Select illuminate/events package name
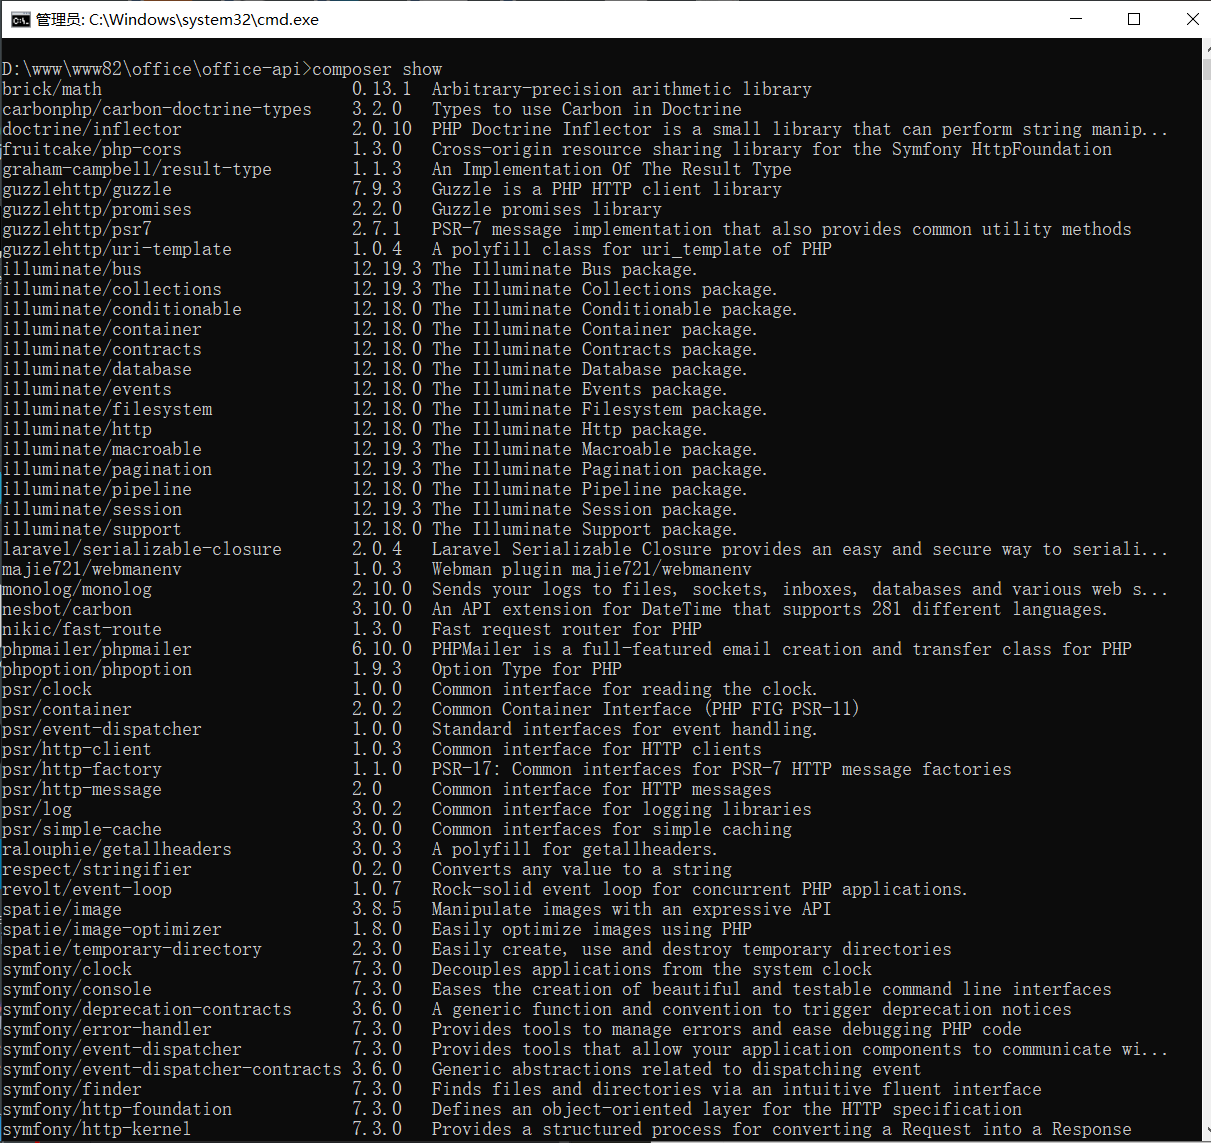The width and height of the screenshot is (1211, 1143). (x=87, y=389)
